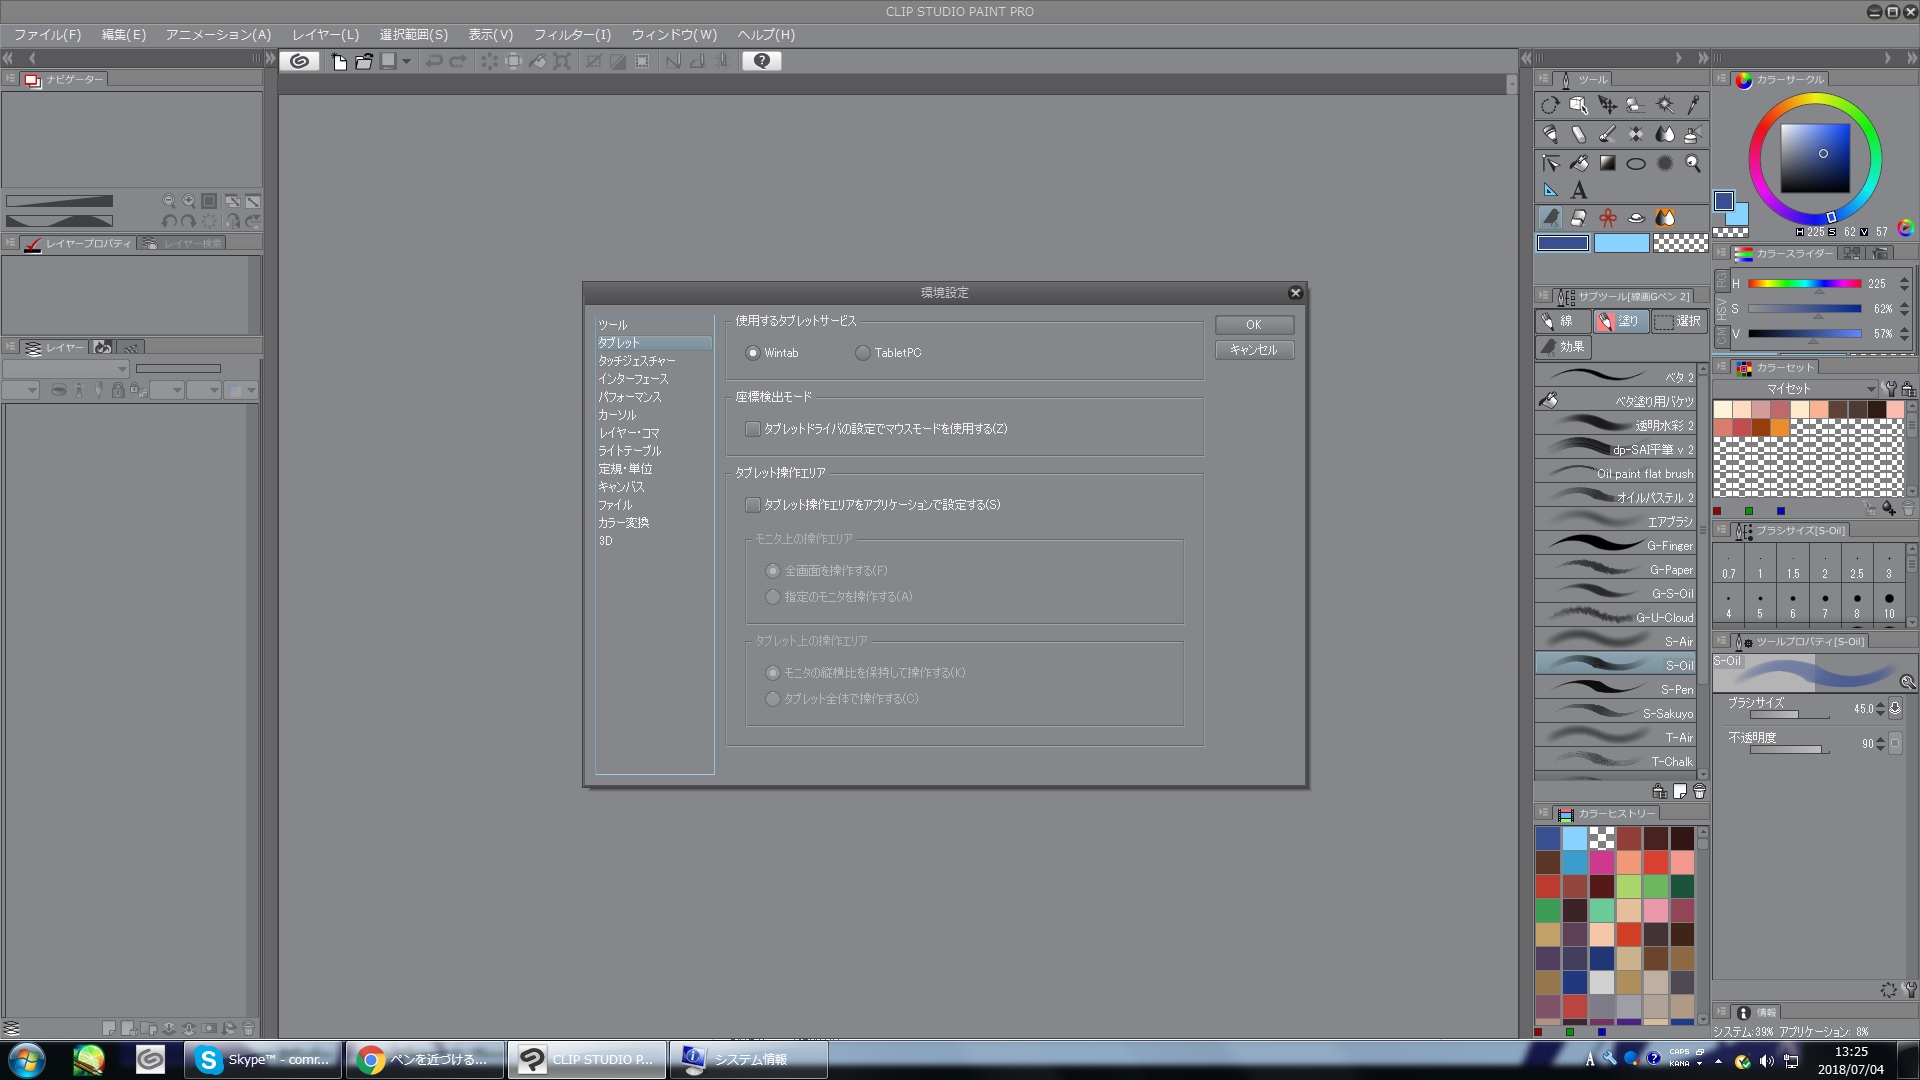Enable タブレット操作エリア application setting checkbox
The width and height of the screenshot is (1920, 1080).
tap(753, 505)
